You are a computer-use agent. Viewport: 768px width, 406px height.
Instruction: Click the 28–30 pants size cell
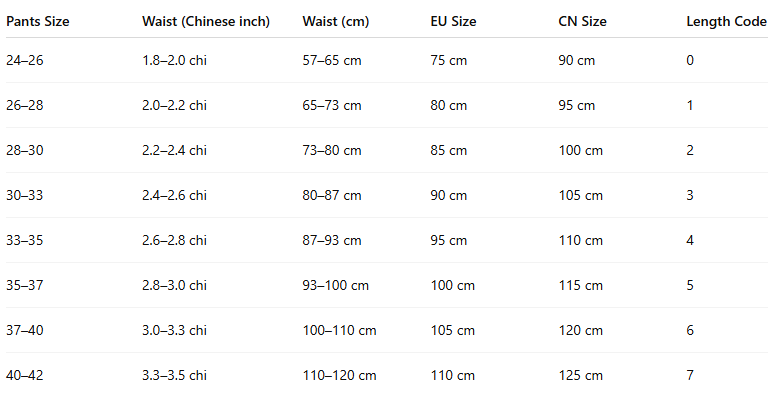tap(25, 150)
